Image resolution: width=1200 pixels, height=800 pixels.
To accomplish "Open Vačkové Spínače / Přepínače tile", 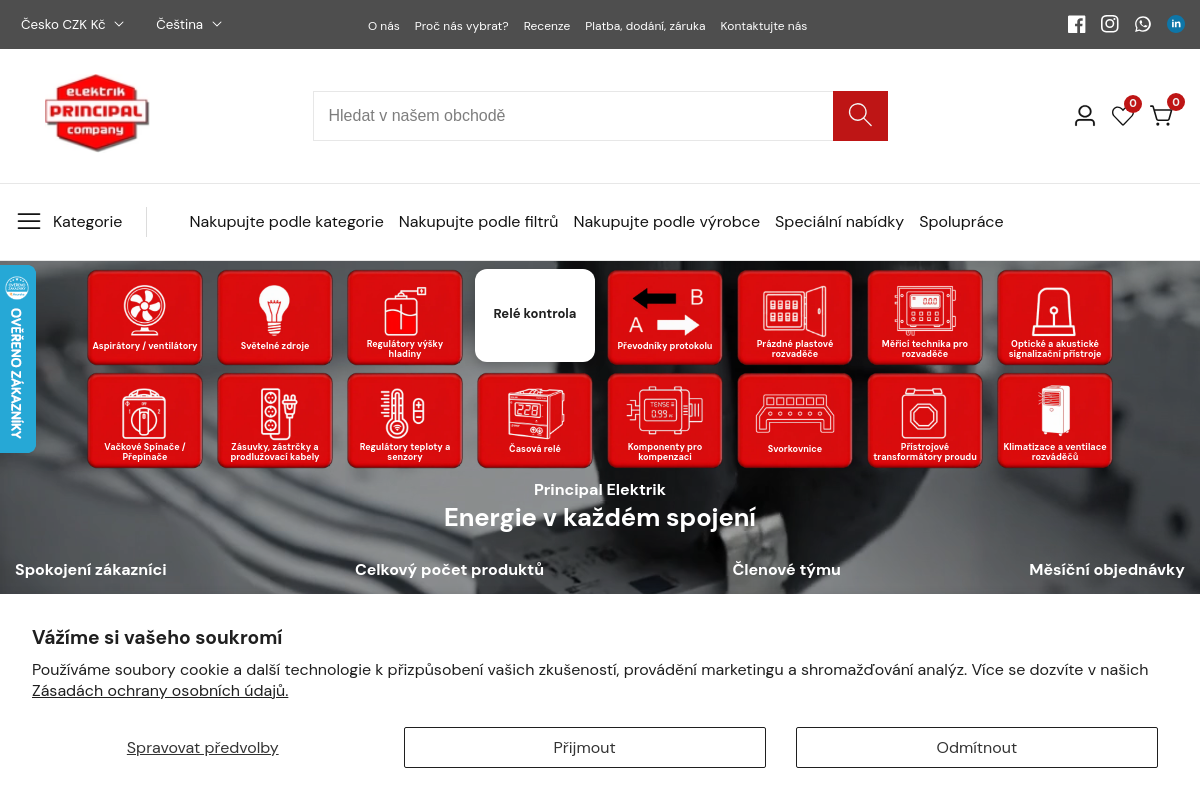I will [145, 420].
